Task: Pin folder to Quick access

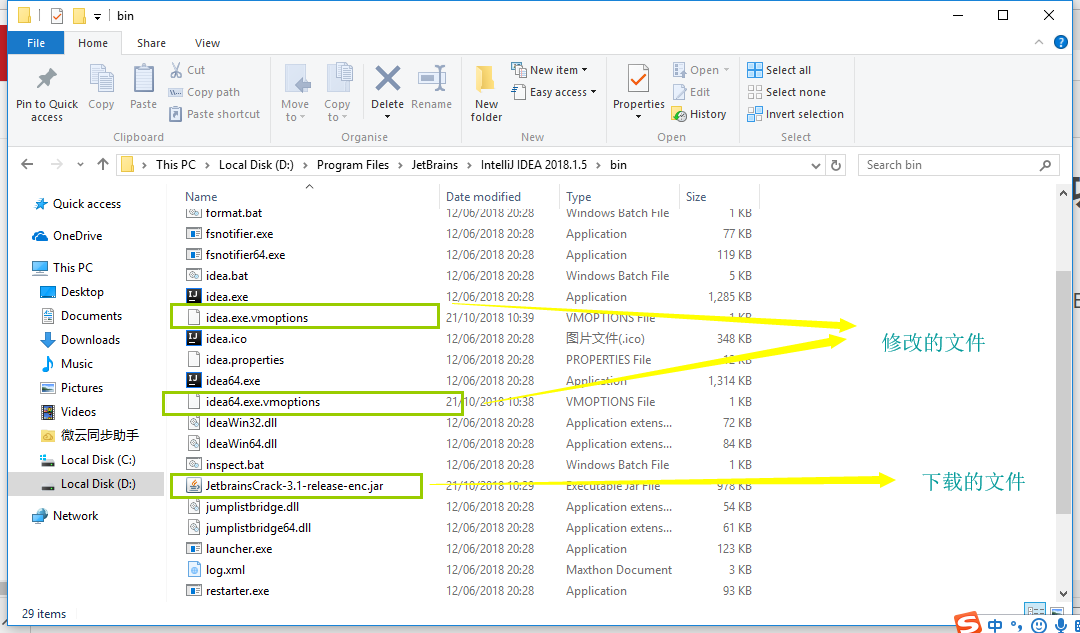Action: tap(47, 95)
